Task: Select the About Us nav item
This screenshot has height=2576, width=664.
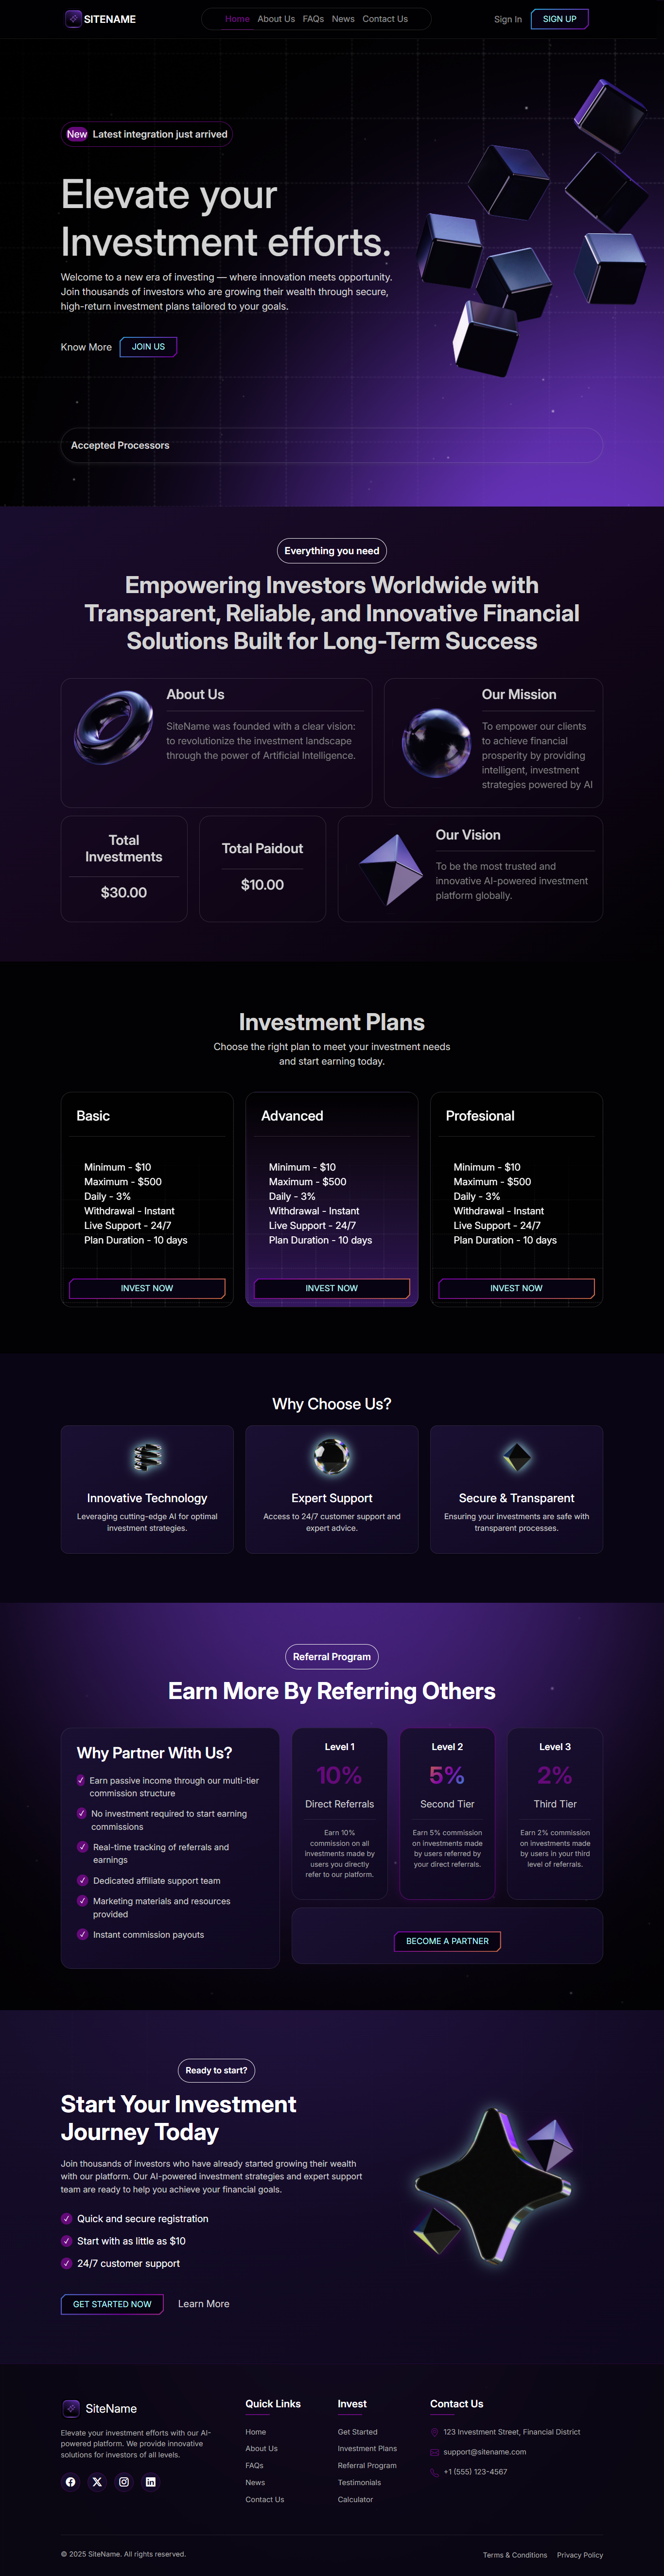Action: (x=276, y=19)
